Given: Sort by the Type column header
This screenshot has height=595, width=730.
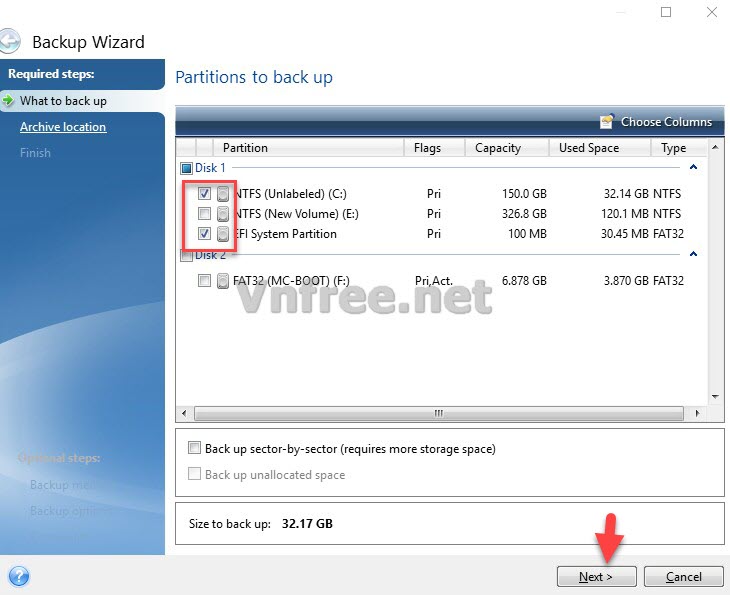Looking at the screenshot, I should click(x=679, y=148).
